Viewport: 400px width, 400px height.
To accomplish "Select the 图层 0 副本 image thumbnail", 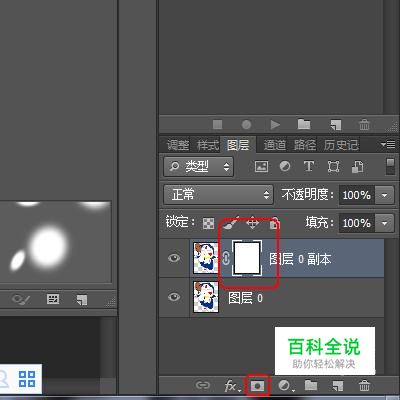I will [206, 258].
